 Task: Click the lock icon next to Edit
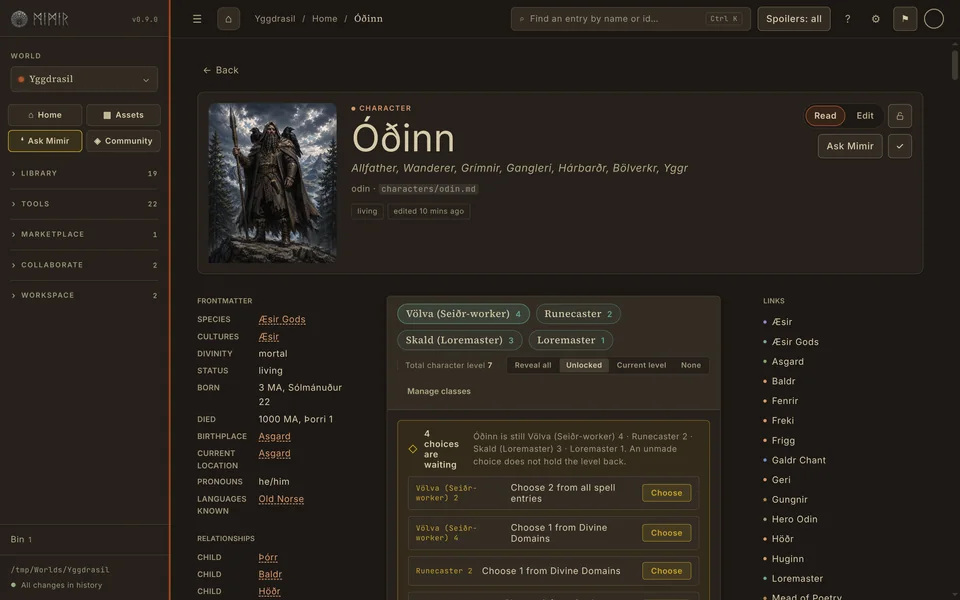(x=899, y=116)
